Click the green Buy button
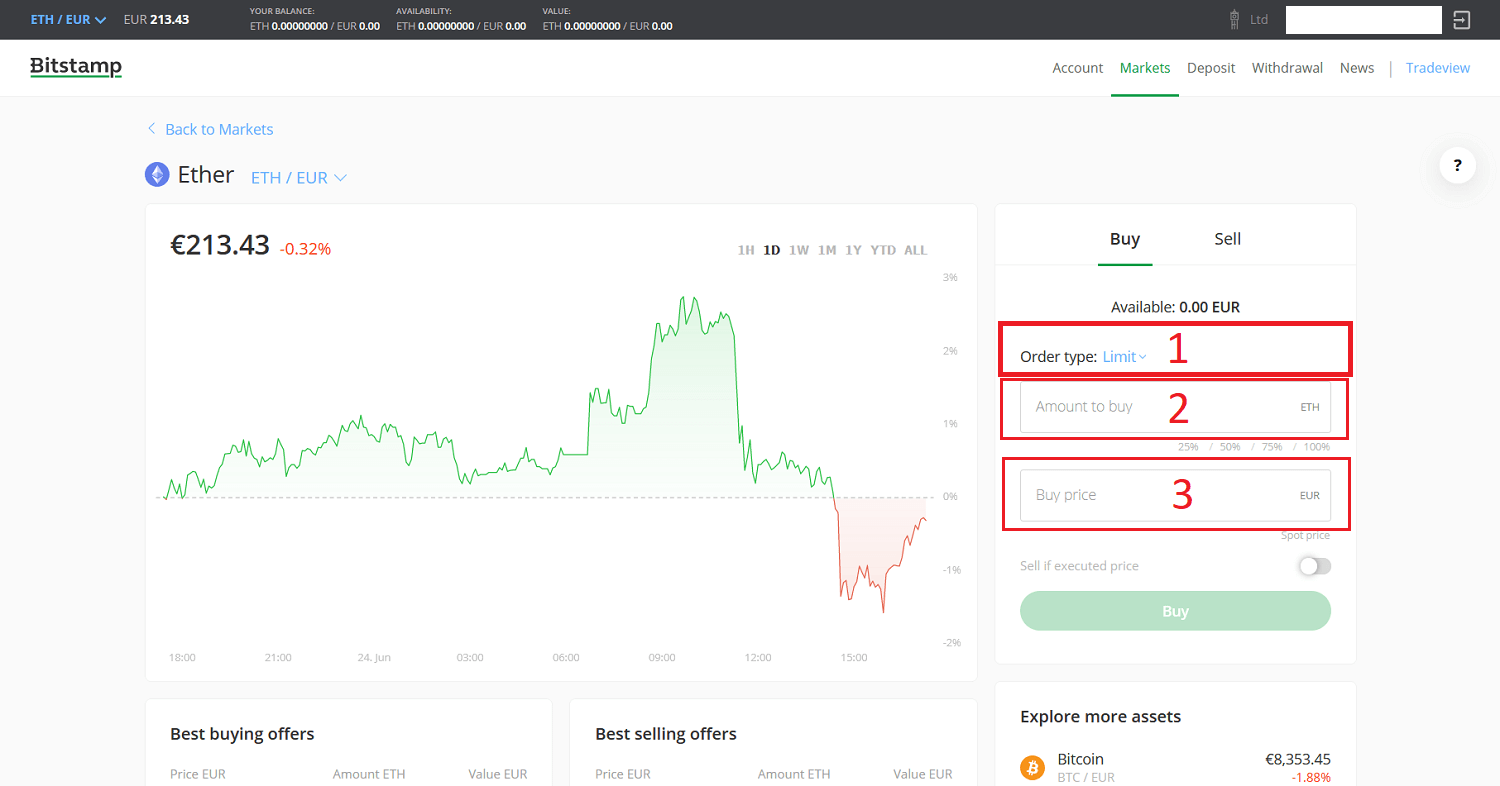The image size is (1500, 786). point(1175,611)
